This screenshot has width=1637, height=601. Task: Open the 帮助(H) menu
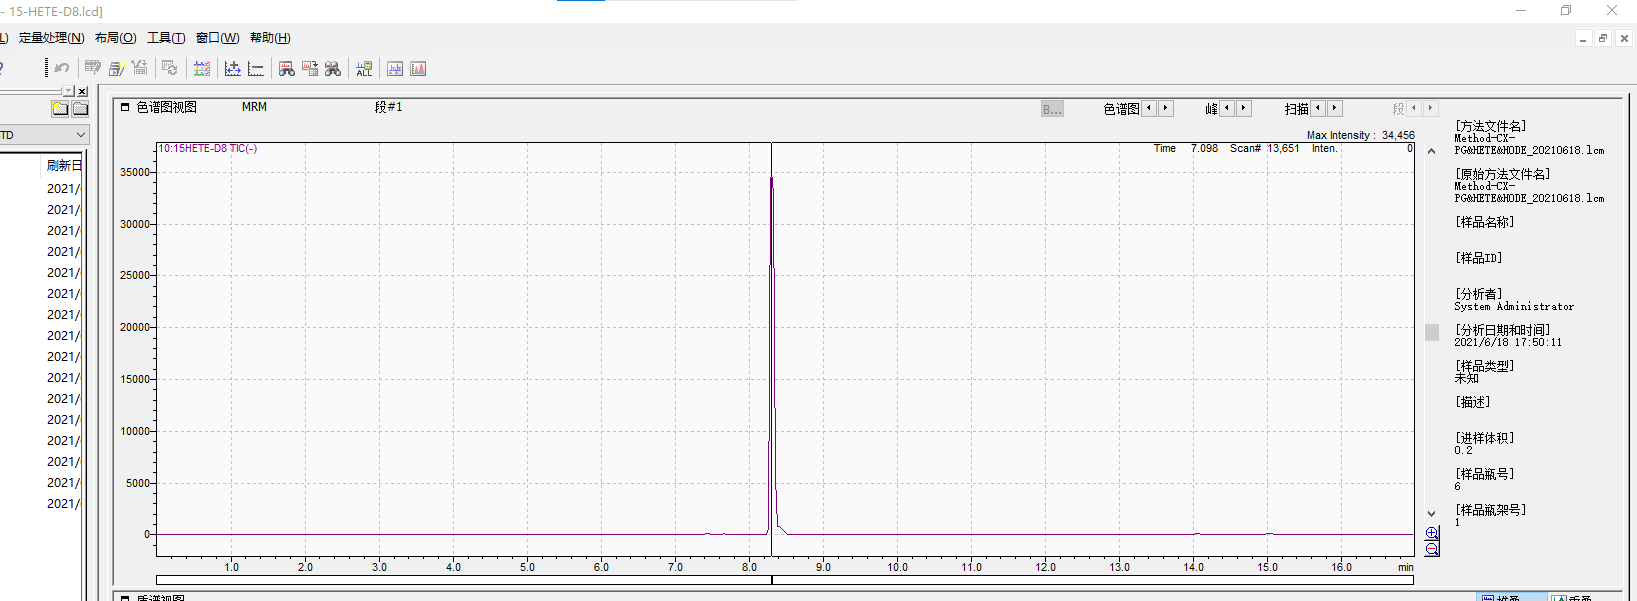pos(270,38)
